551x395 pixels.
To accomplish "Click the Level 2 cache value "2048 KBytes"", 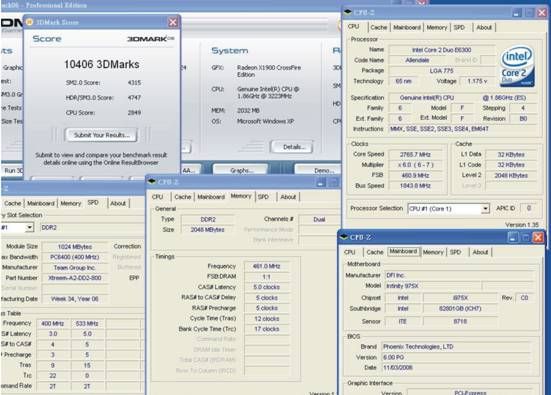I will click(511, 175).
